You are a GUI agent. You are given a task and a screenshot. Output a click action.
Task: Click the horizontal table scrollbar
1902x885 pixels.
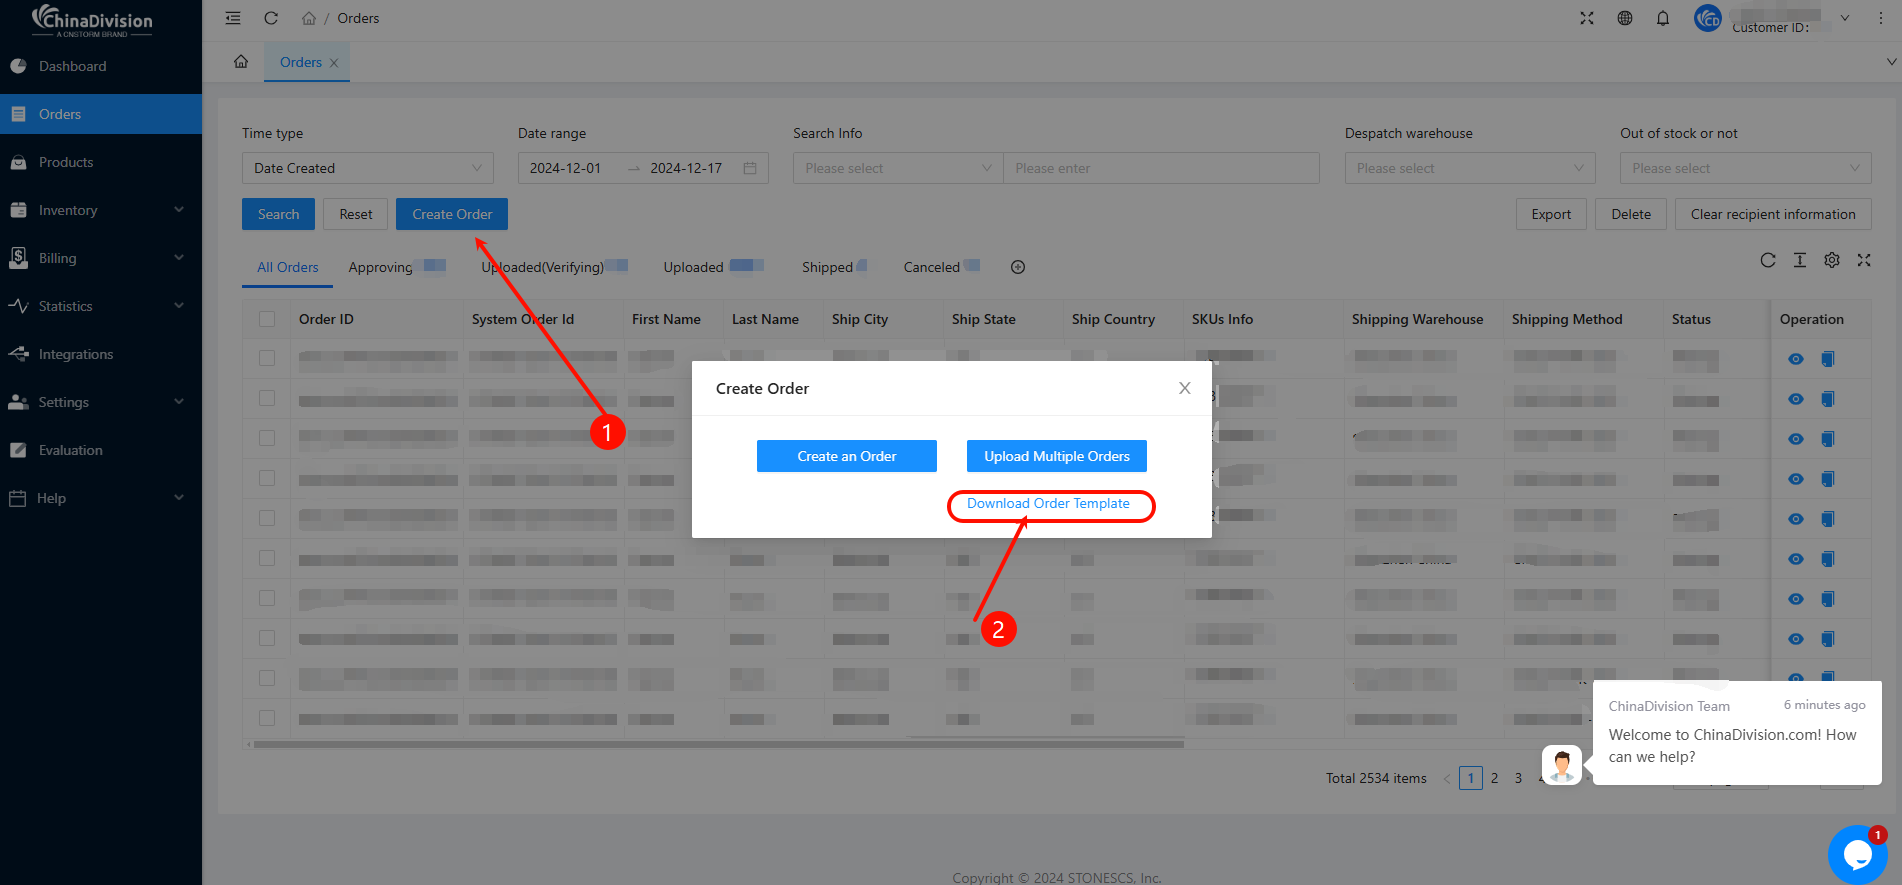pyautogui.click(x=718, y=744)
